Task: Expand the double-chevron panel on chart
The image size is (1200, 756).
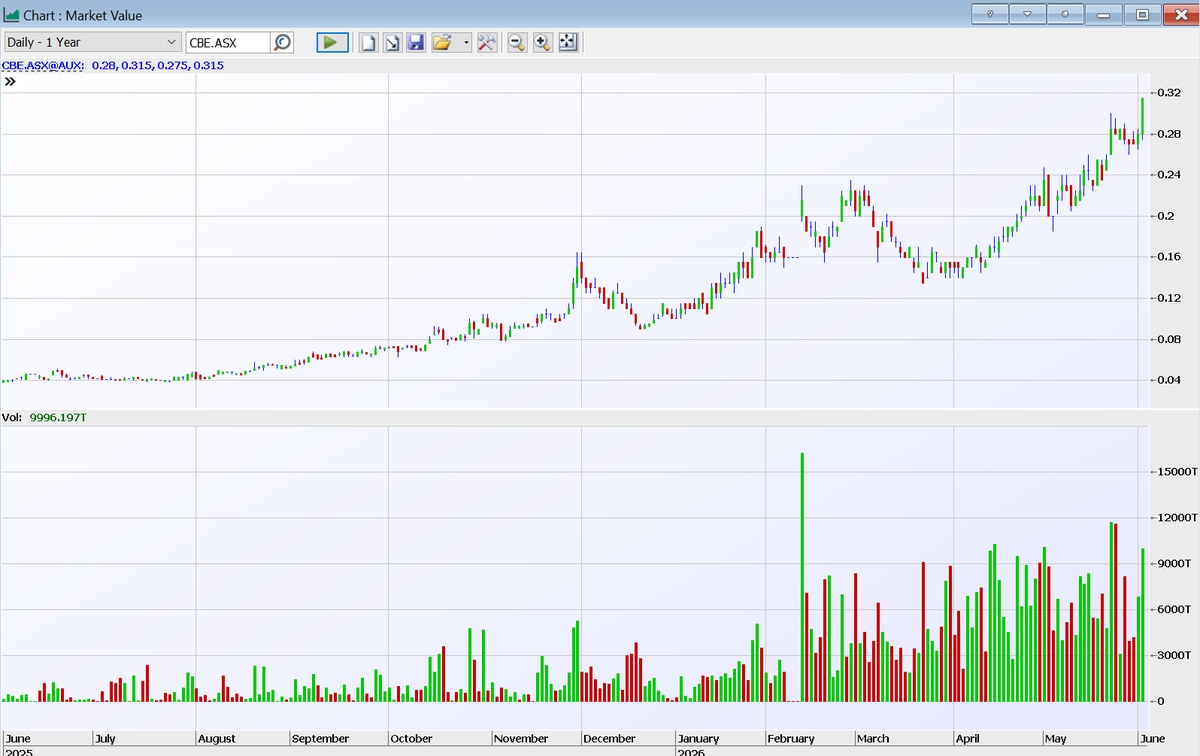Action: [10, 83]
